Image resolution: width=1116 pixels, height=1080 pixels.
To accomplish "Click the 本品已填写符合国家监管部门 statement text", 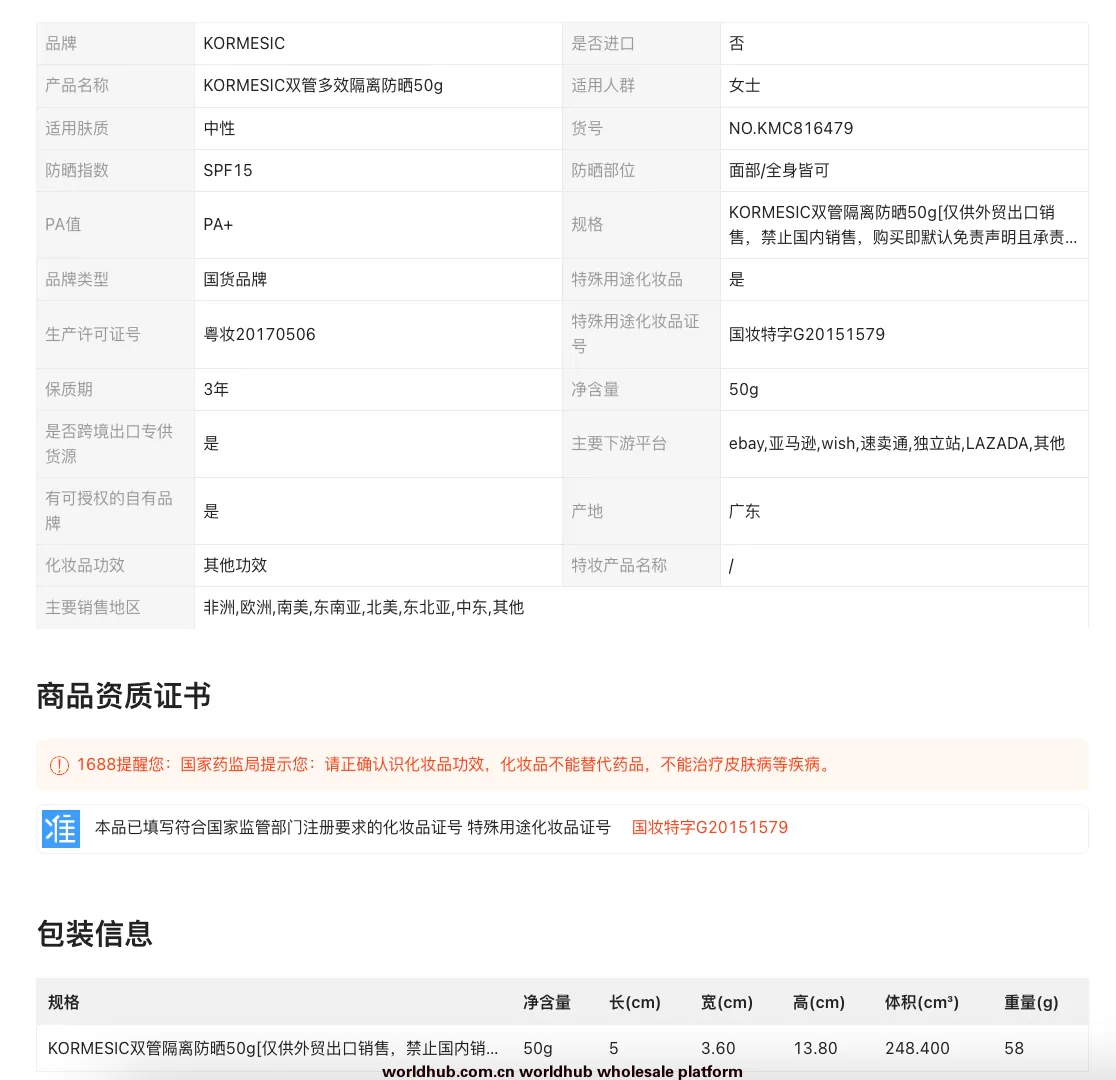I will pyautogui.click(x=353, y=827).
